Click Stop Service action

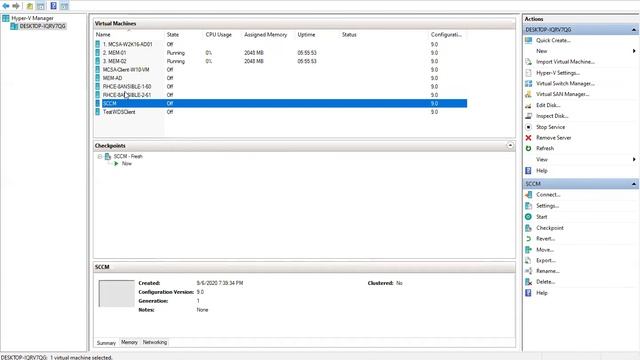[550, 127]
